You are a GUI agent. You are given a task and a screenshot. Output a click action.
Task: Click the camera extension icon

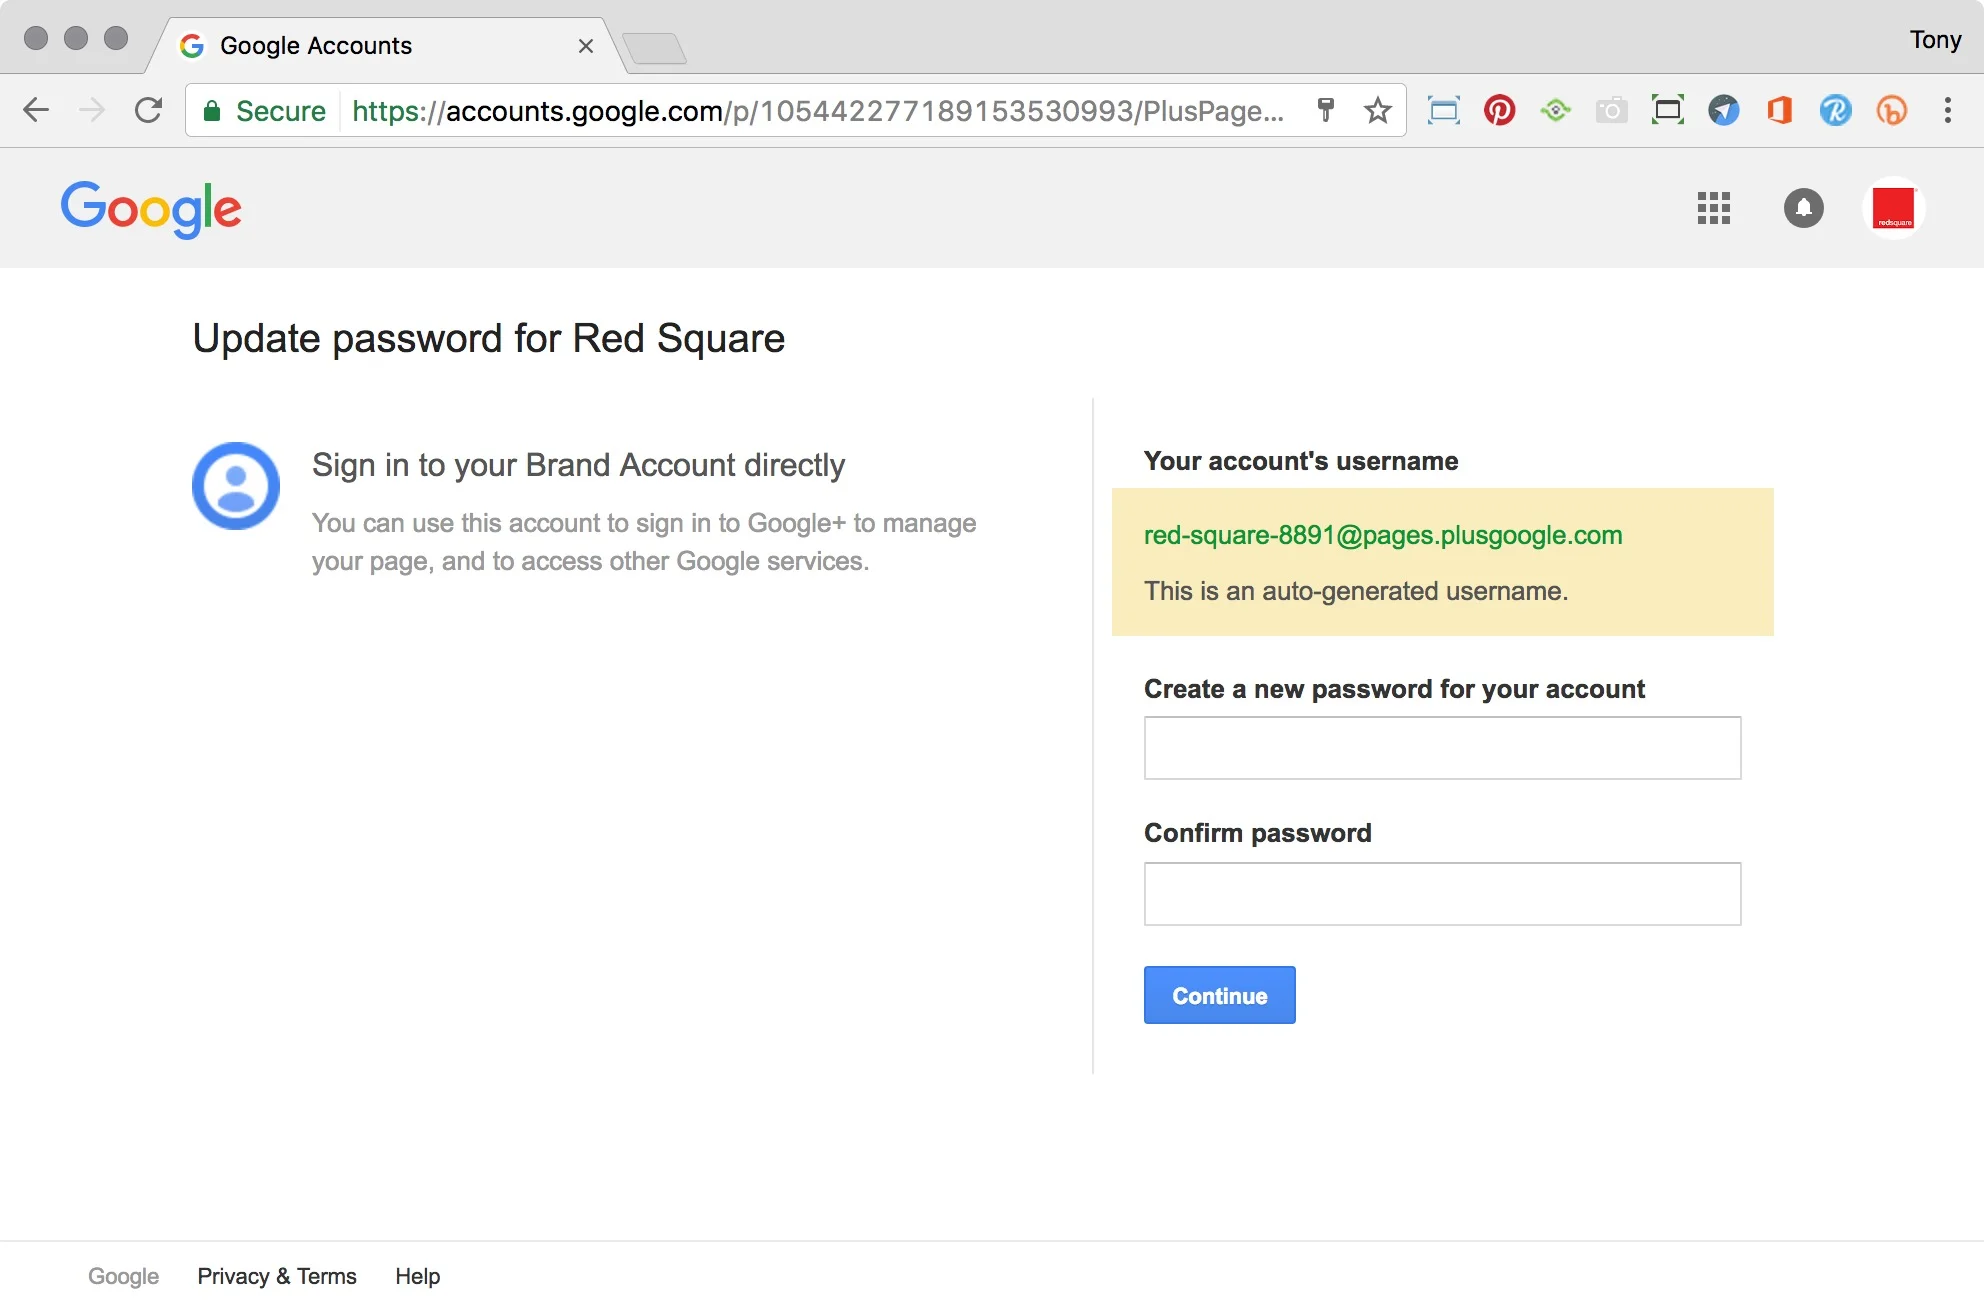[x=1611, y=110]
